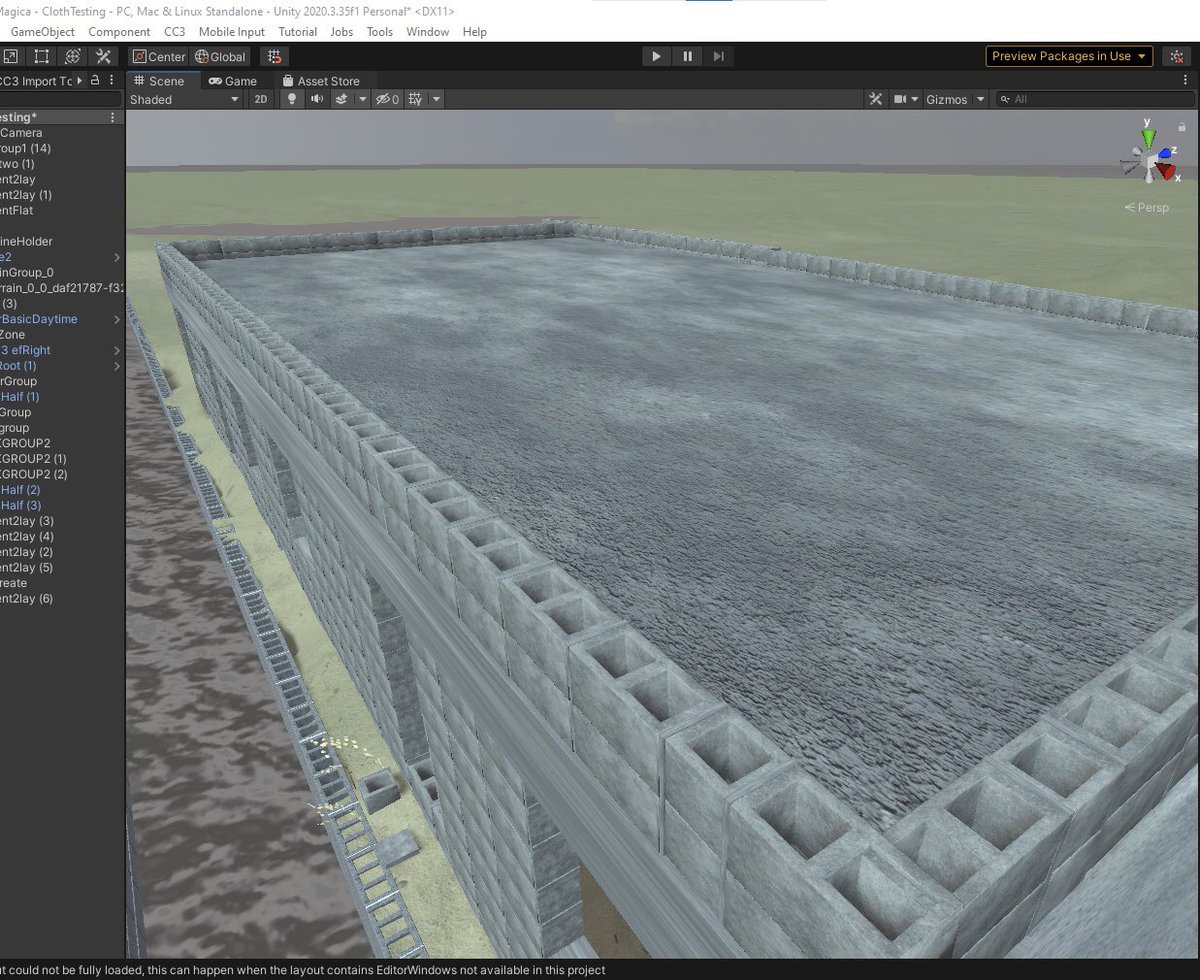The height and width of the screenshot is (980, 1200).
Task: Open the CC3 Import Tool tab
Action: [36, 81]
